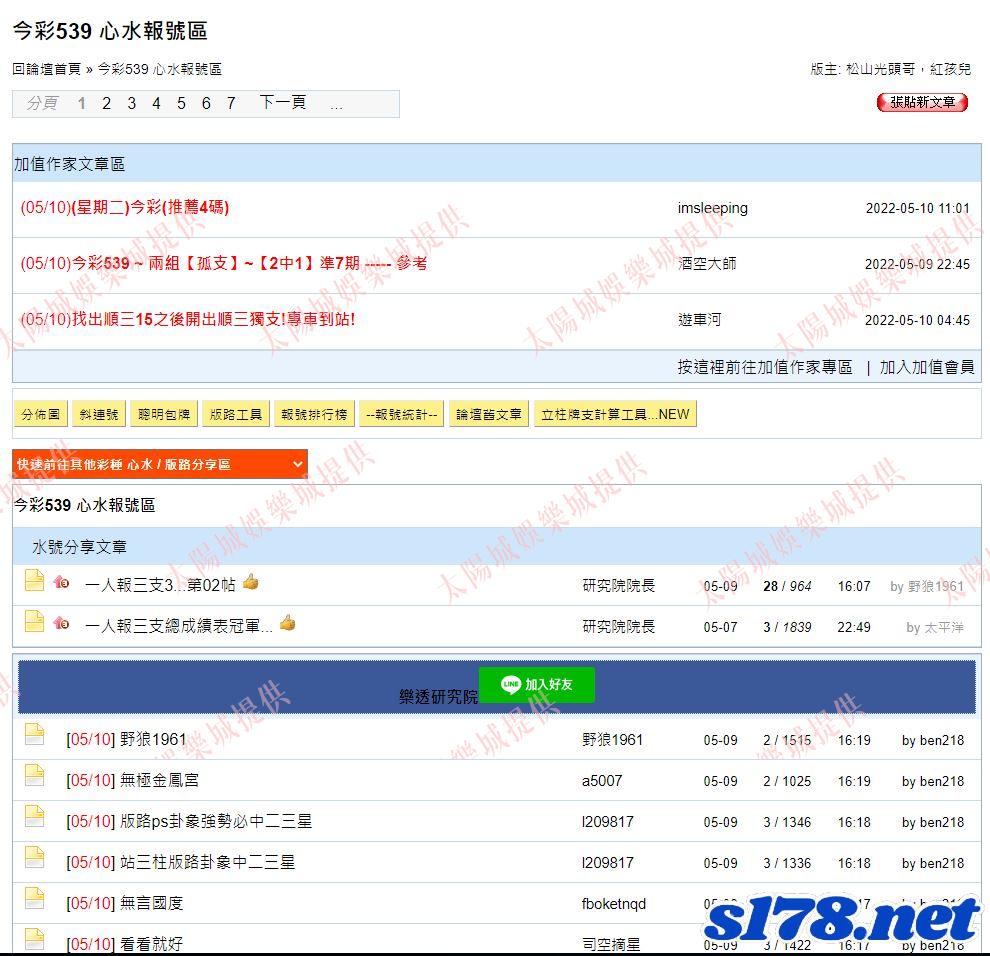Open article (05/10)(星期二)今彩(推薦4碼)
Image resolution: width=990 pixels, height=956 pixels.
tap(125, 207)
